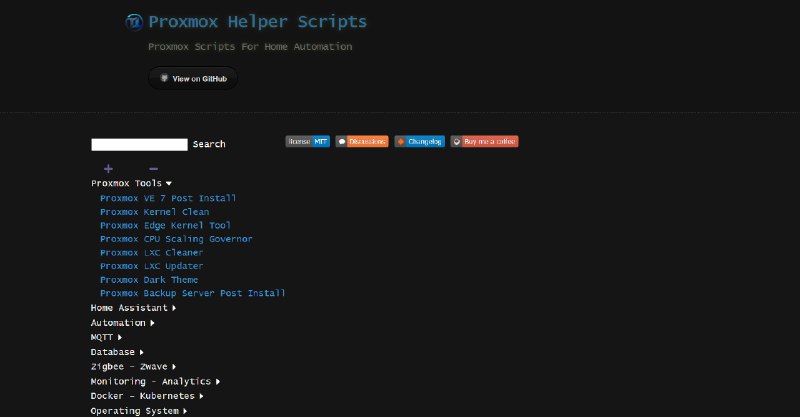Expand the Database section
800x417 pixels.
pos(117,352)
